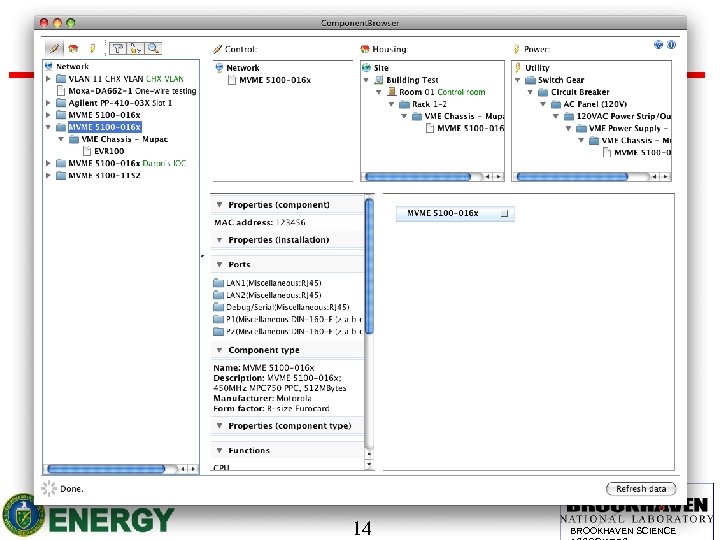720x540 pixels.
Task: Click the Moxa-DA662-1 document icon
Action: (61, 91)
